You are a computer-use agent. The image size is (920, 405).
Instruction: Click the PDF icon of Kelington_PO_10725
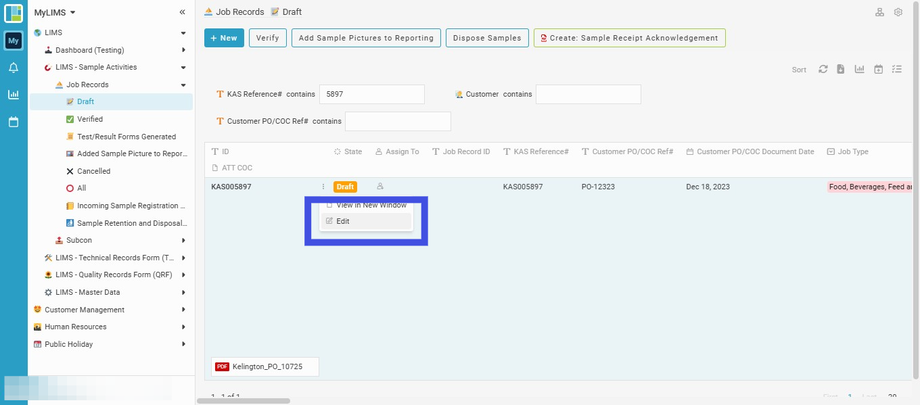[x=222, y=366]
